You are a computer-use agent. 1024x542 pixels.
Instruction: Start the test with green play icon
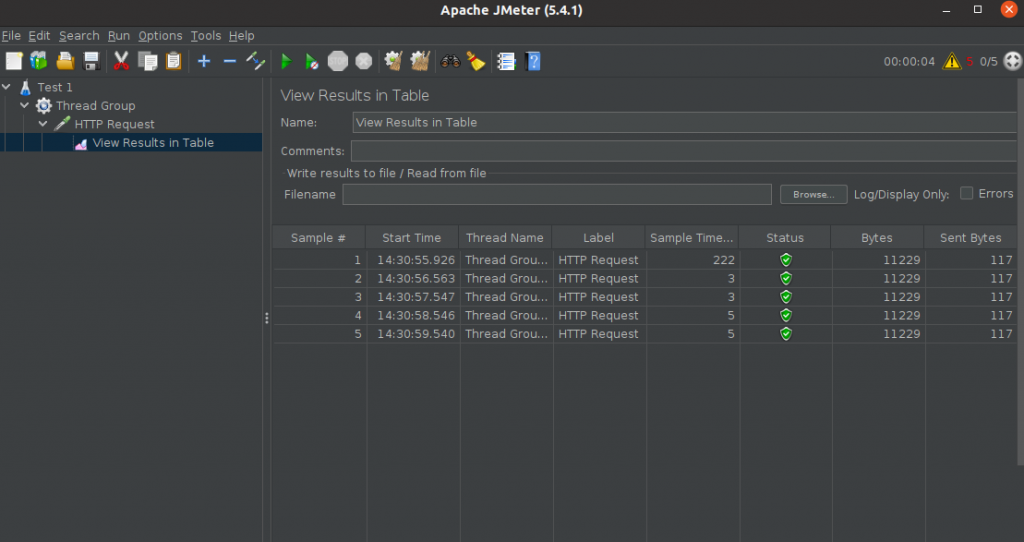[x=285, y=62]
